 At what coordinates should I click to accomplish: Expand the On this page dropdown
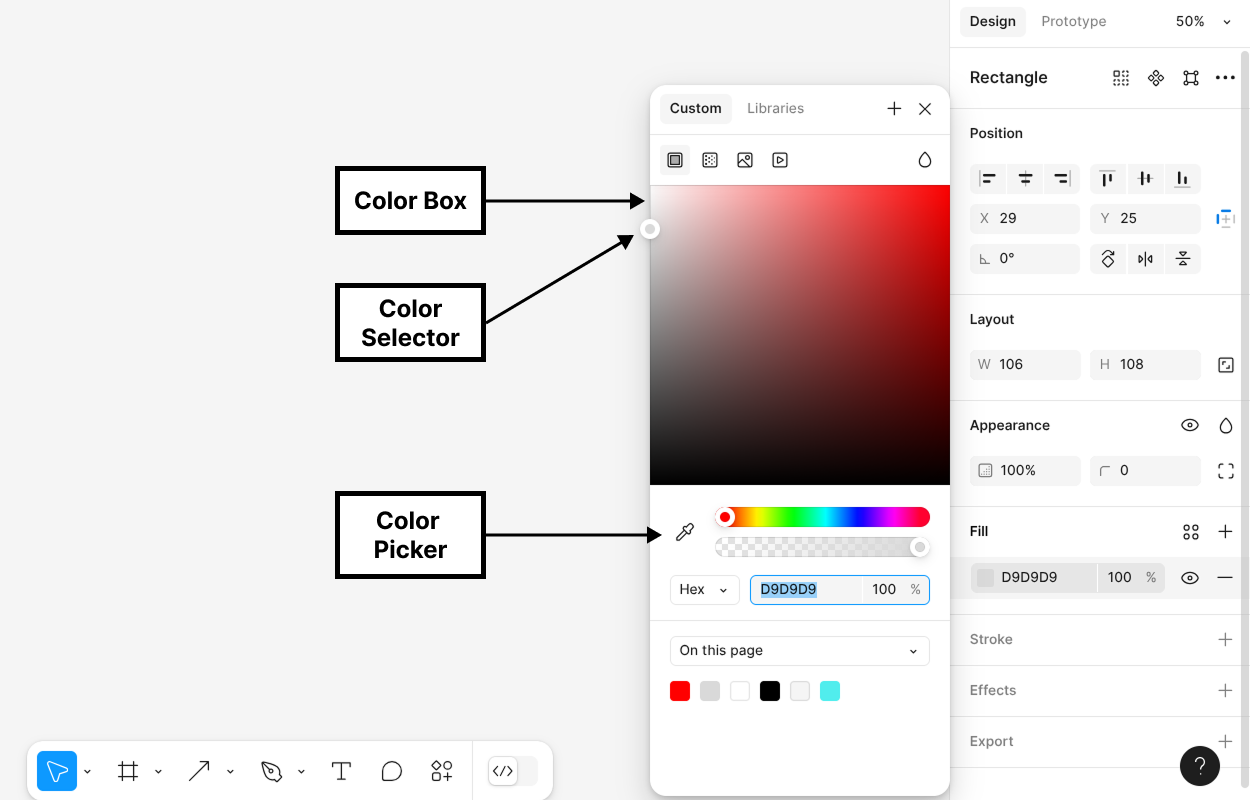point(799,651)
